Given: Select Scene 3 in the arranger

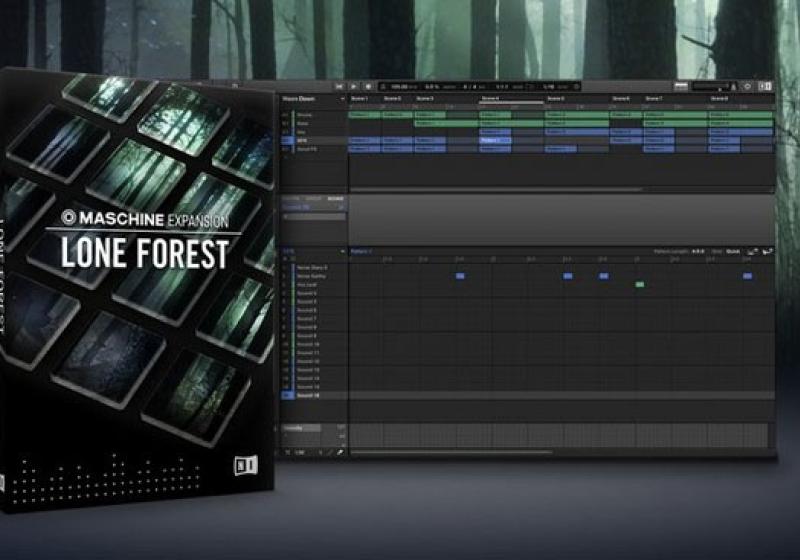Looking at the screenshot, I should [x=424, y=98].
